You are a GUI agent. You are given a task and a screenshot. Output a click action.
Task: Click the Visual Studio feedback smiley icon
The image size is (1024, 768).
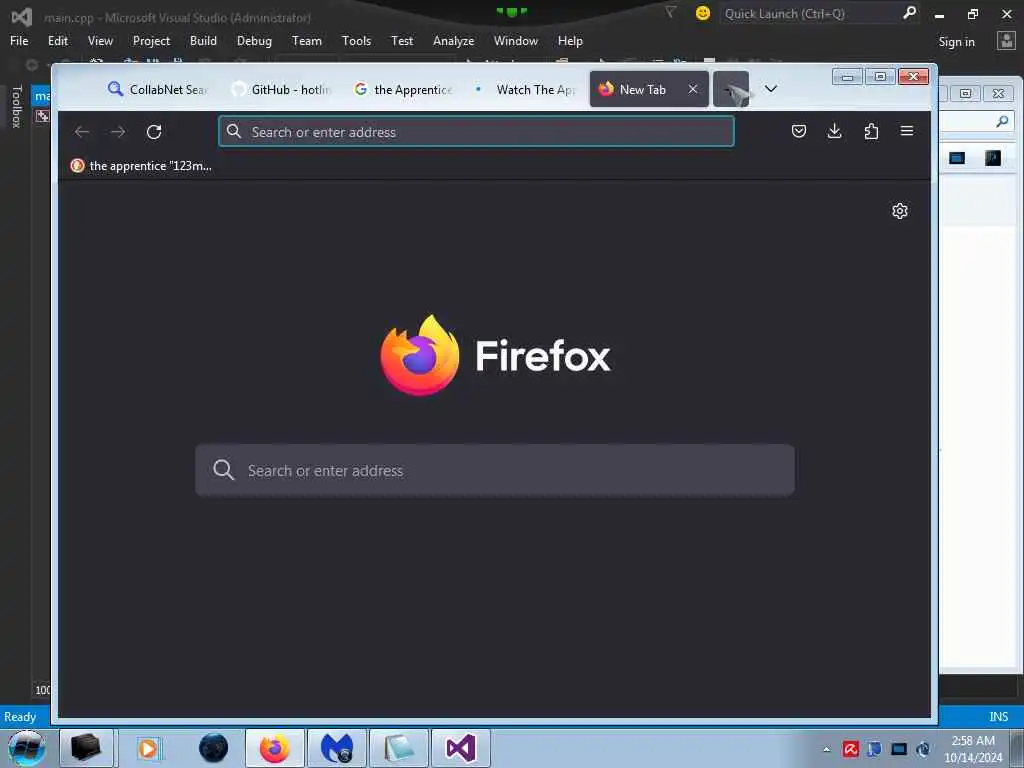point(703,13)
